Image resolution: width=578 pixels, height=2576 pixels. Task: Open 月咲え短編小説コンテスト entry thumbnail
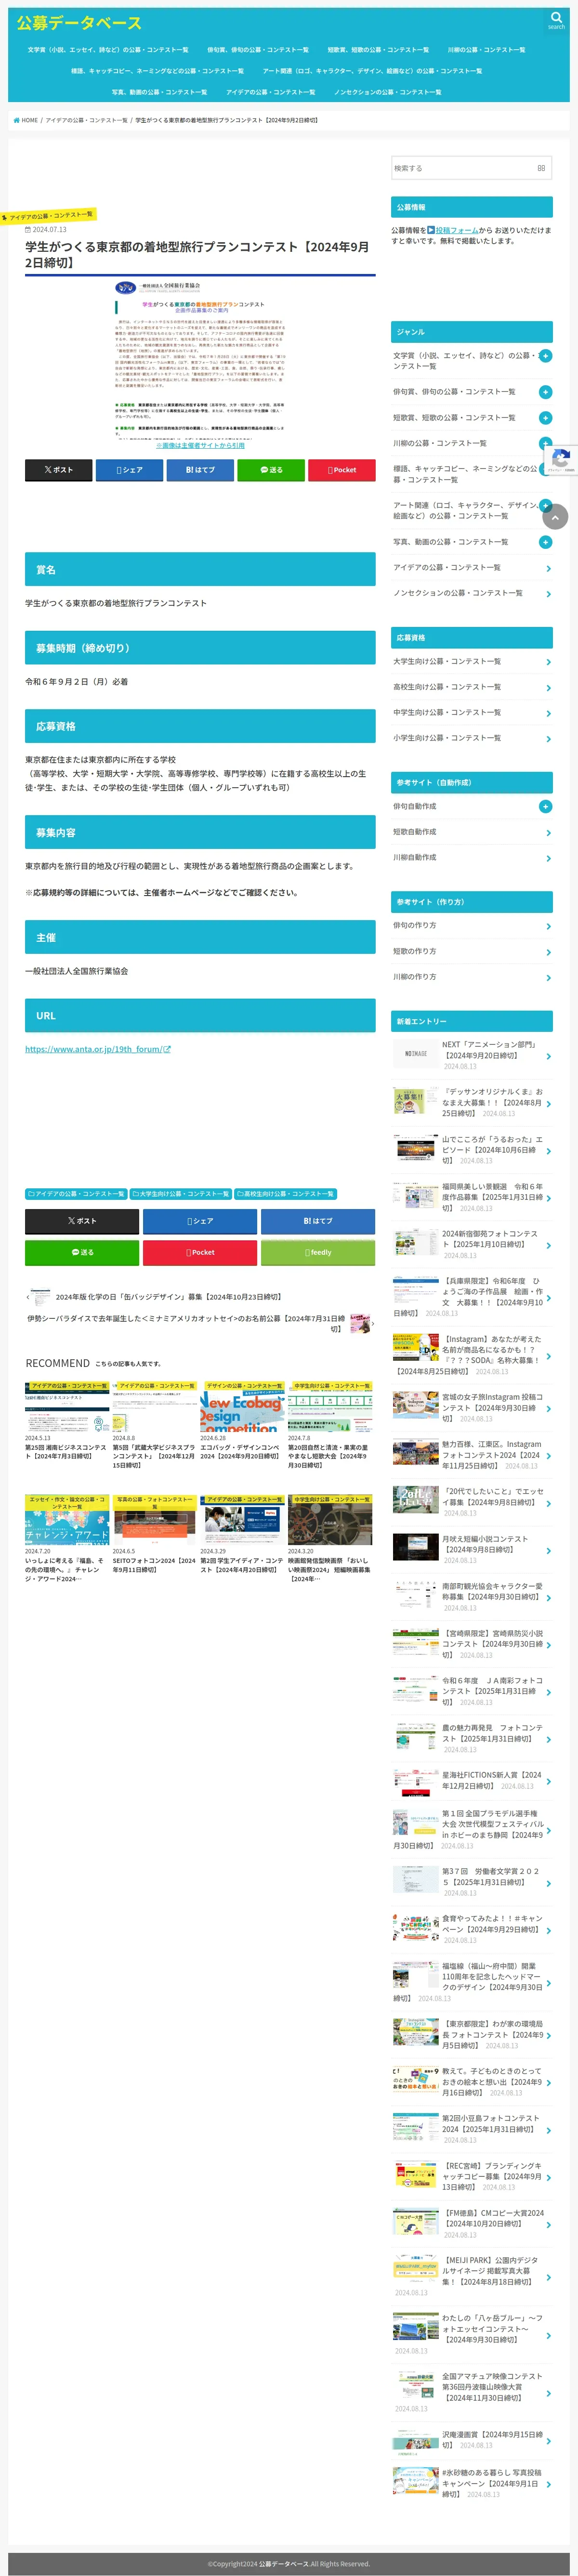(415, 1546)
